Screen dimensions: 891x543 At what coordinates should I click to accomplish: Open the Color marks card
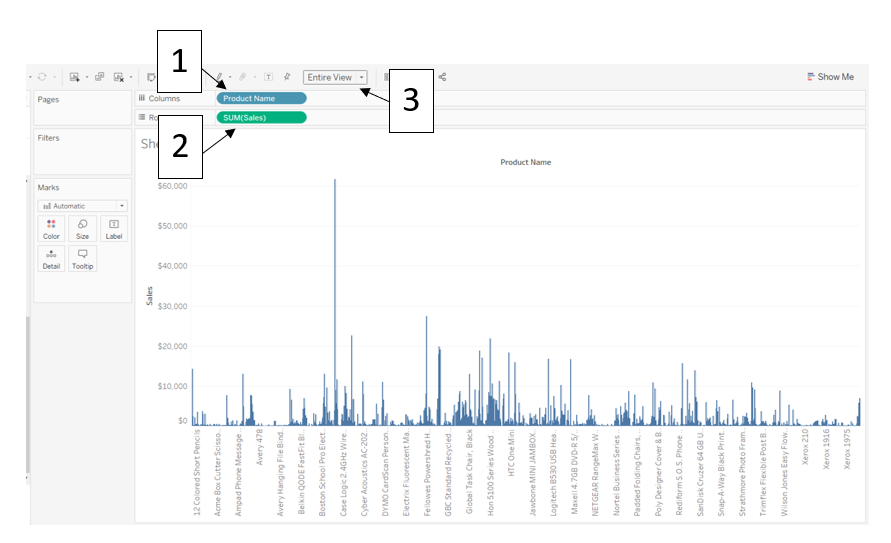pos(51,229)
